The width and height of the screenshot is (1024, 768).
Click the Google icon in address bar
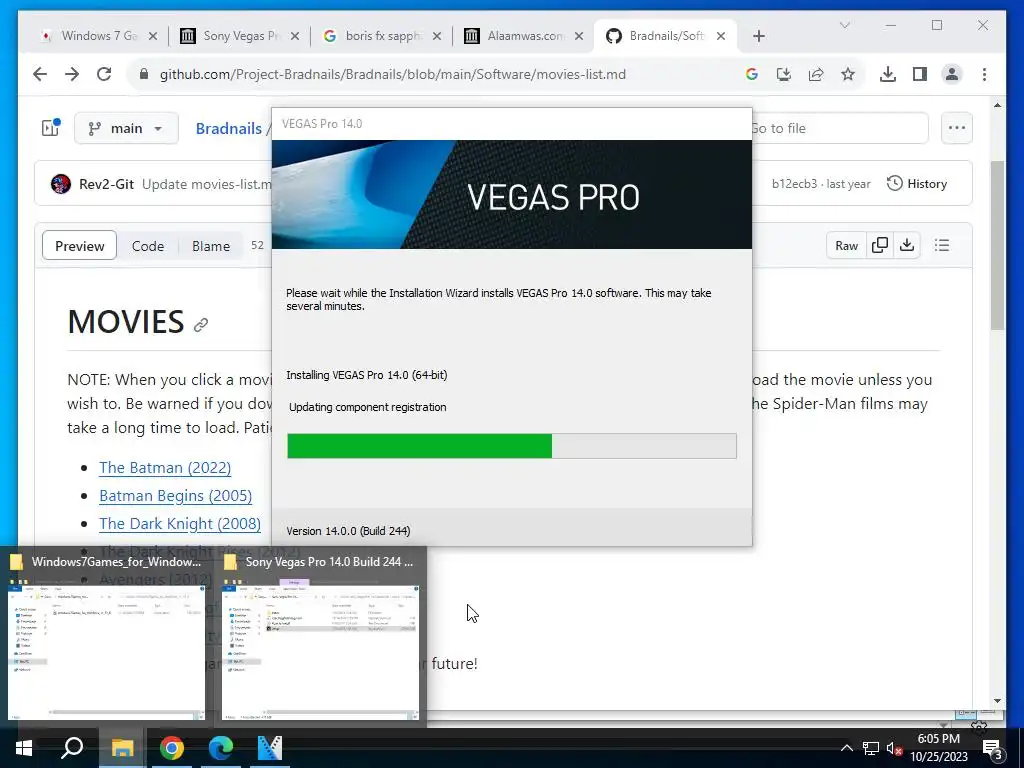[752, 74]
